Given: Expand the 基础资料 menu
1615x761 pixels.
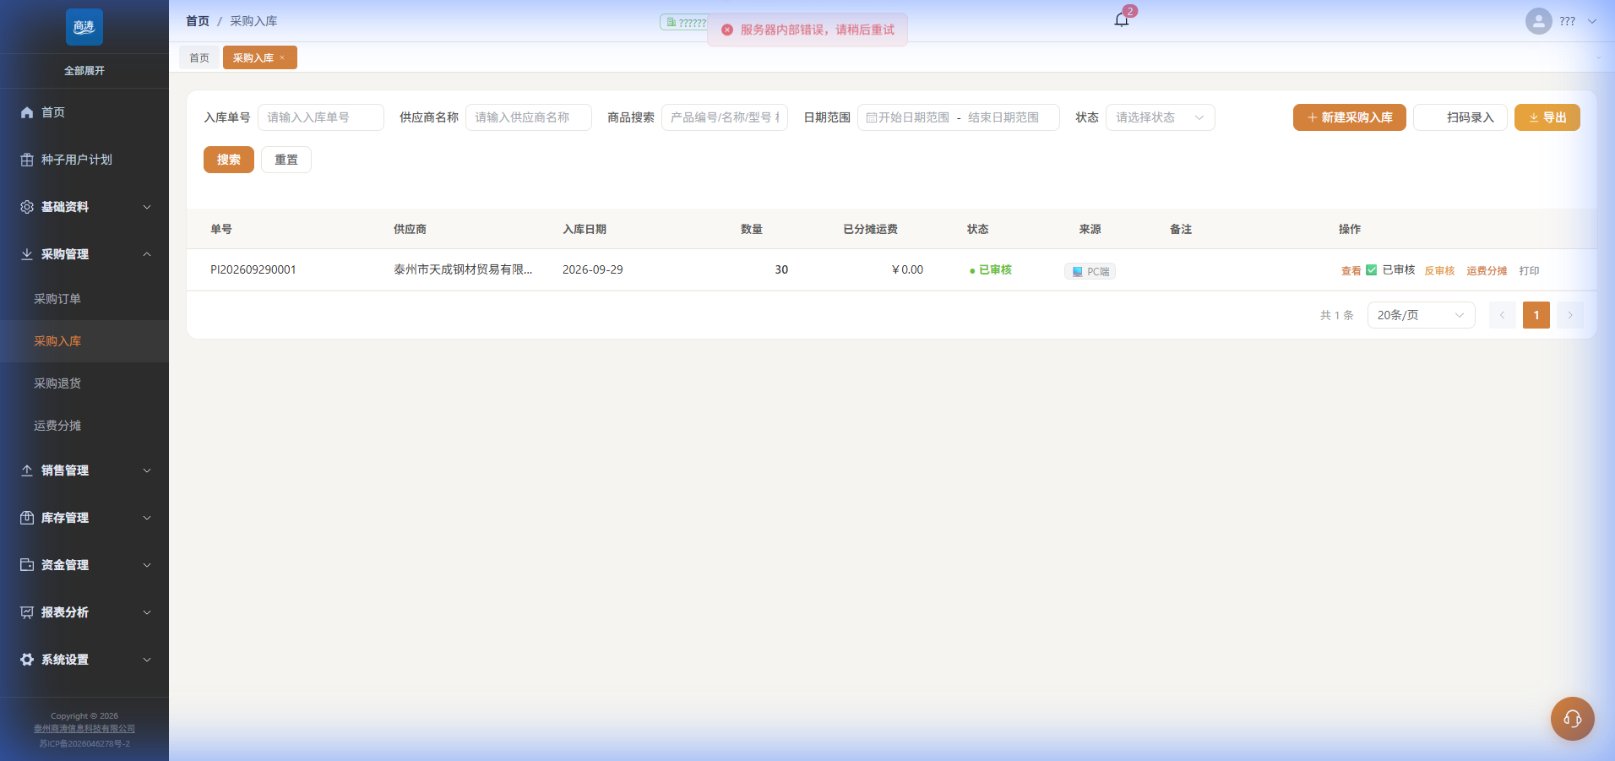Looking at the screenshot, I should click(147, 207).
